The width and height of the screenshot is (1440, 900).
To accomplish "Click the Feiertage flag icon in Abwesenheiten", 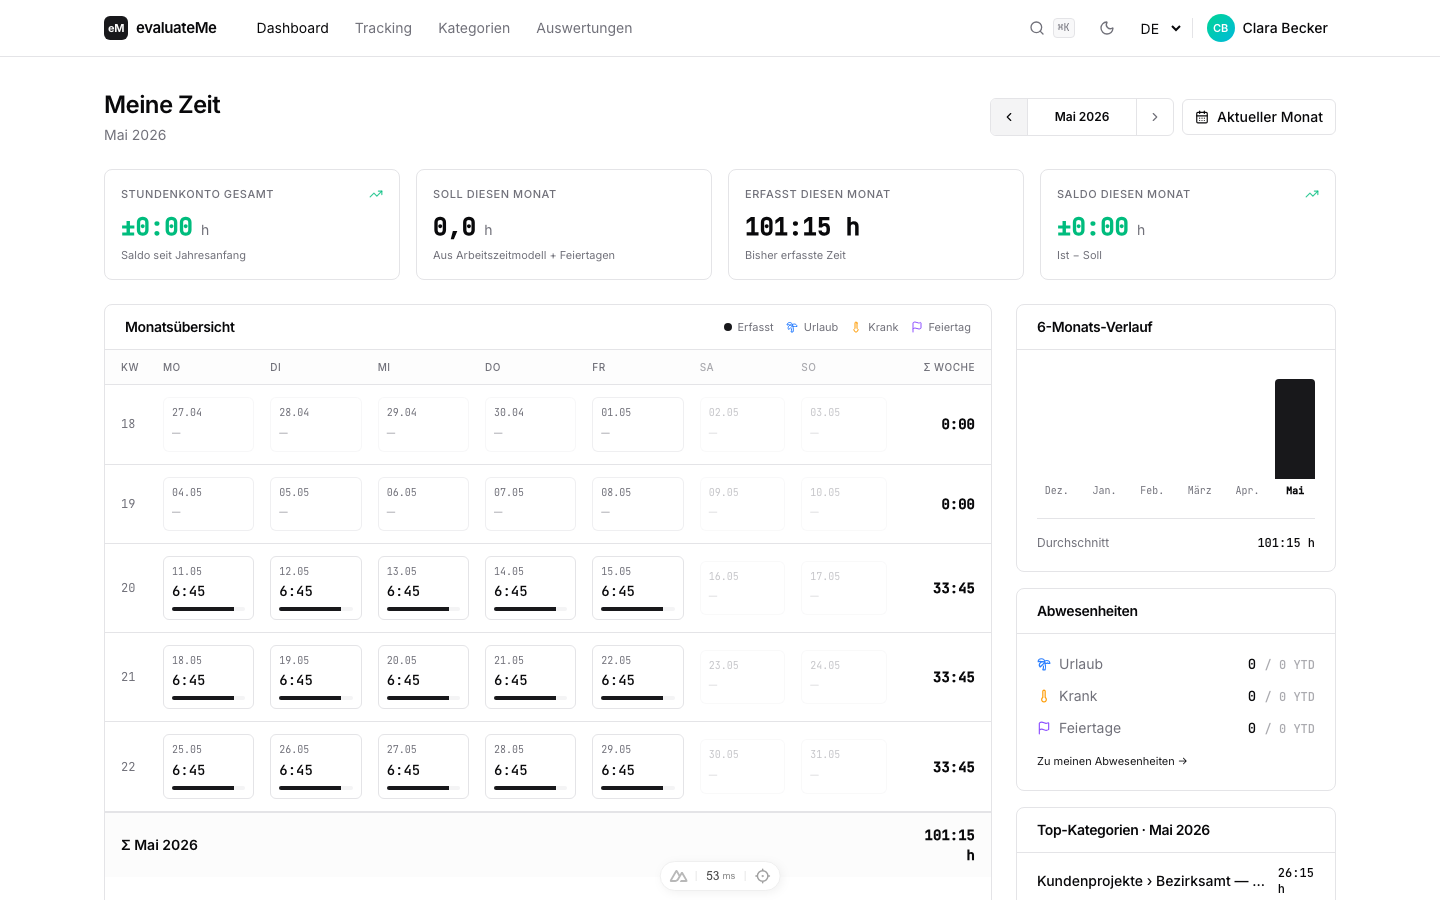I will point(1044,728).
